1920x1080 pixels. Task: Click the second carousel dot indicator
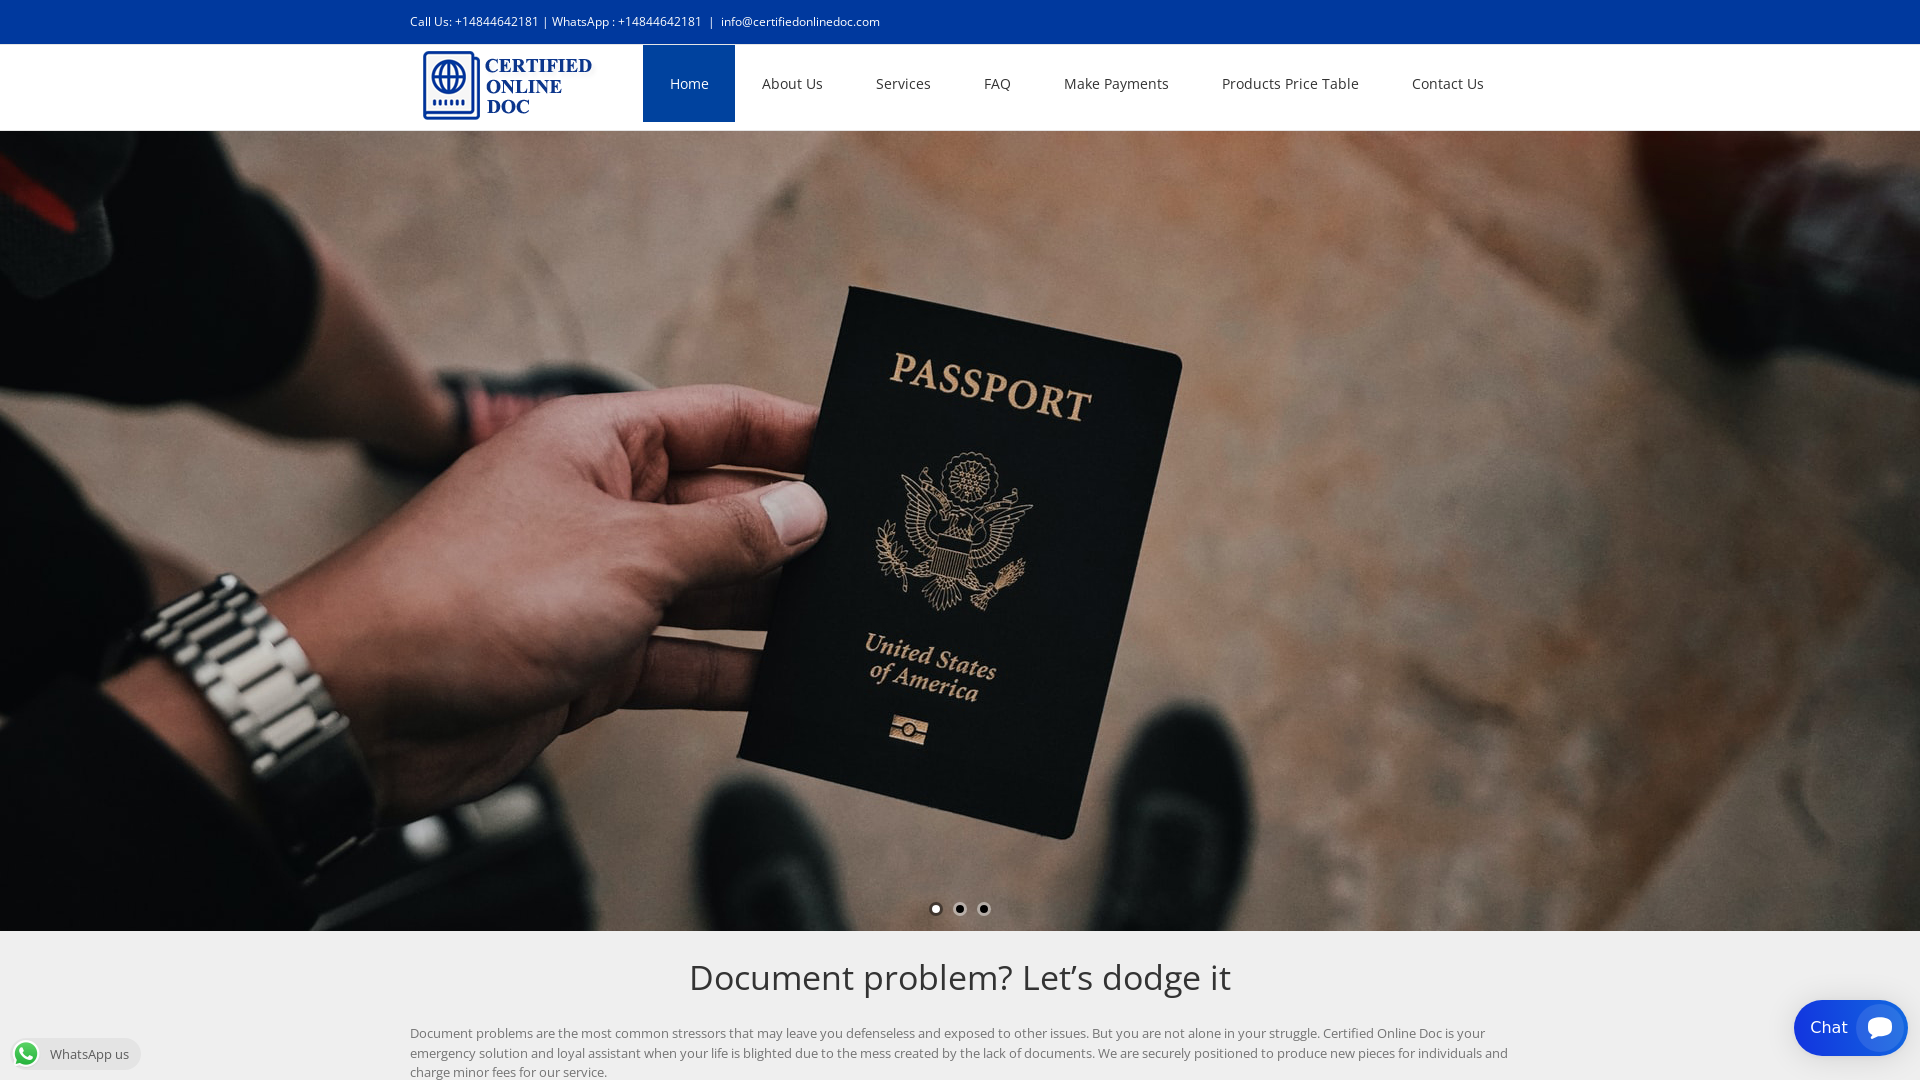pos(960,909)
